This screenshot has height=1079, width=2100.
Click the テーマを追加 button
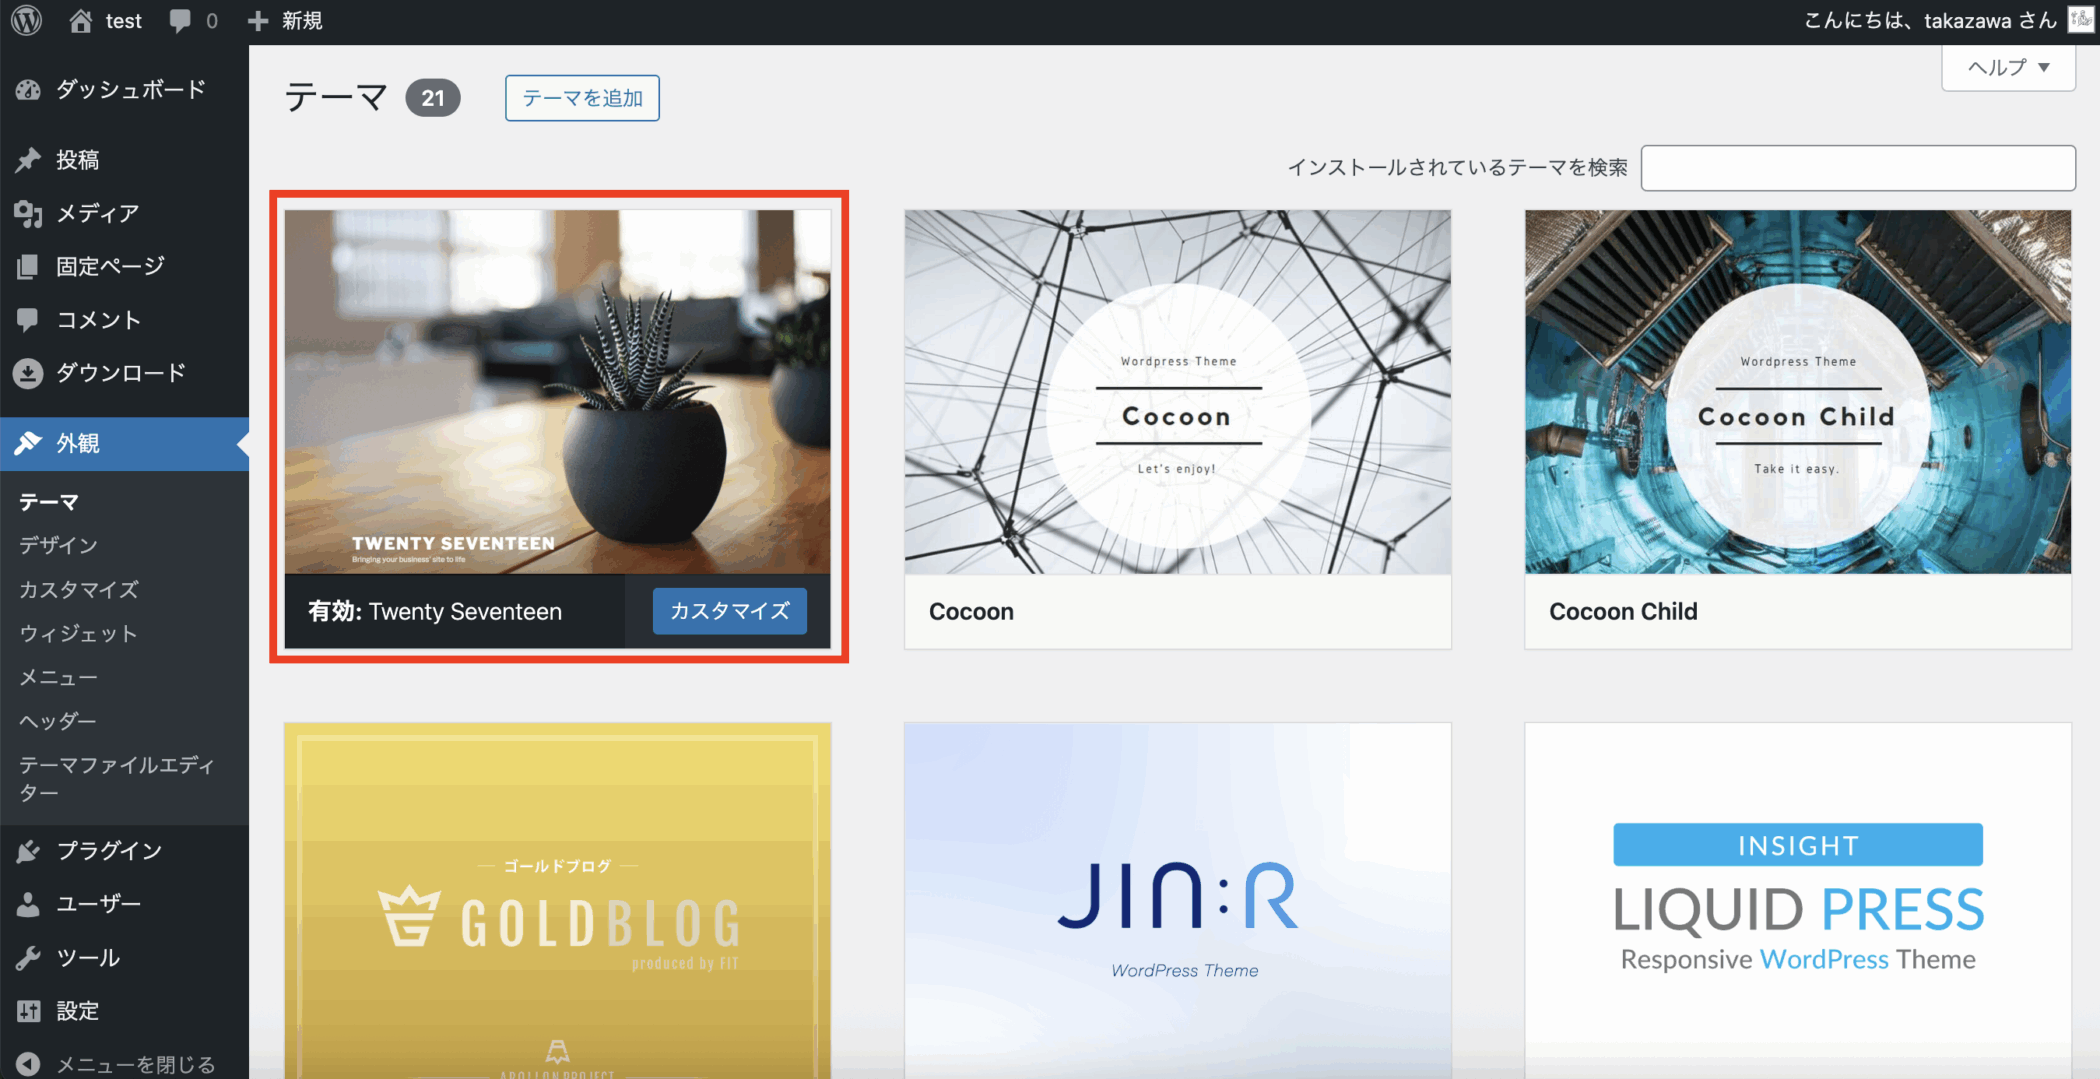(582, 98)
